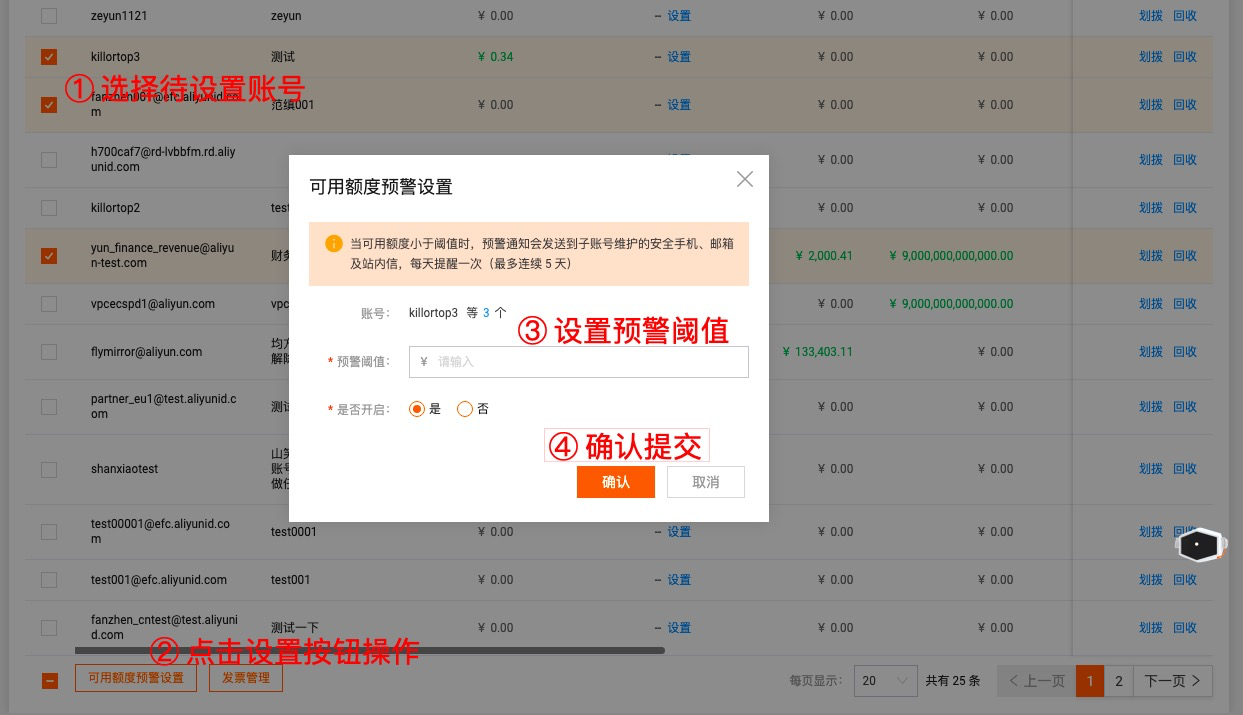Screen dimensions: 1243x715
Task: Click 设置 link in killortop3 row
Action: [679, 57]
